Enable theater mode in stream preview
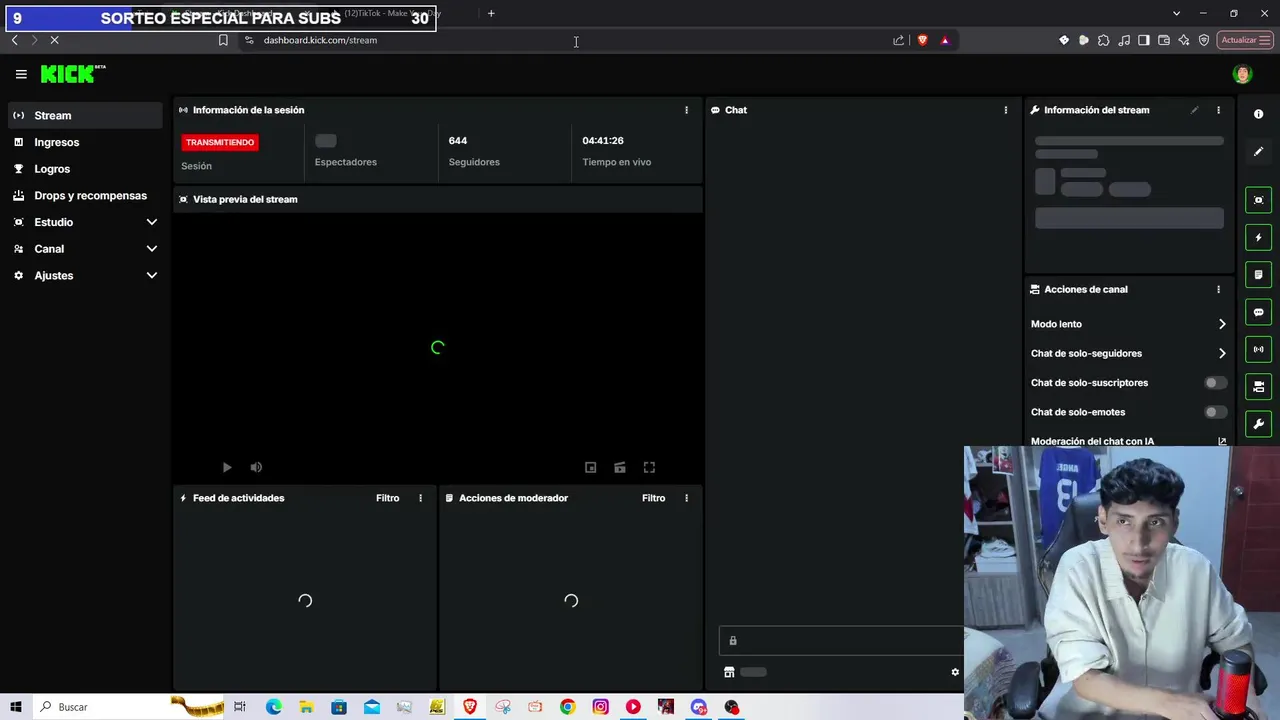Viewport: 1280px width, 720px height. [x=620, y=467]
